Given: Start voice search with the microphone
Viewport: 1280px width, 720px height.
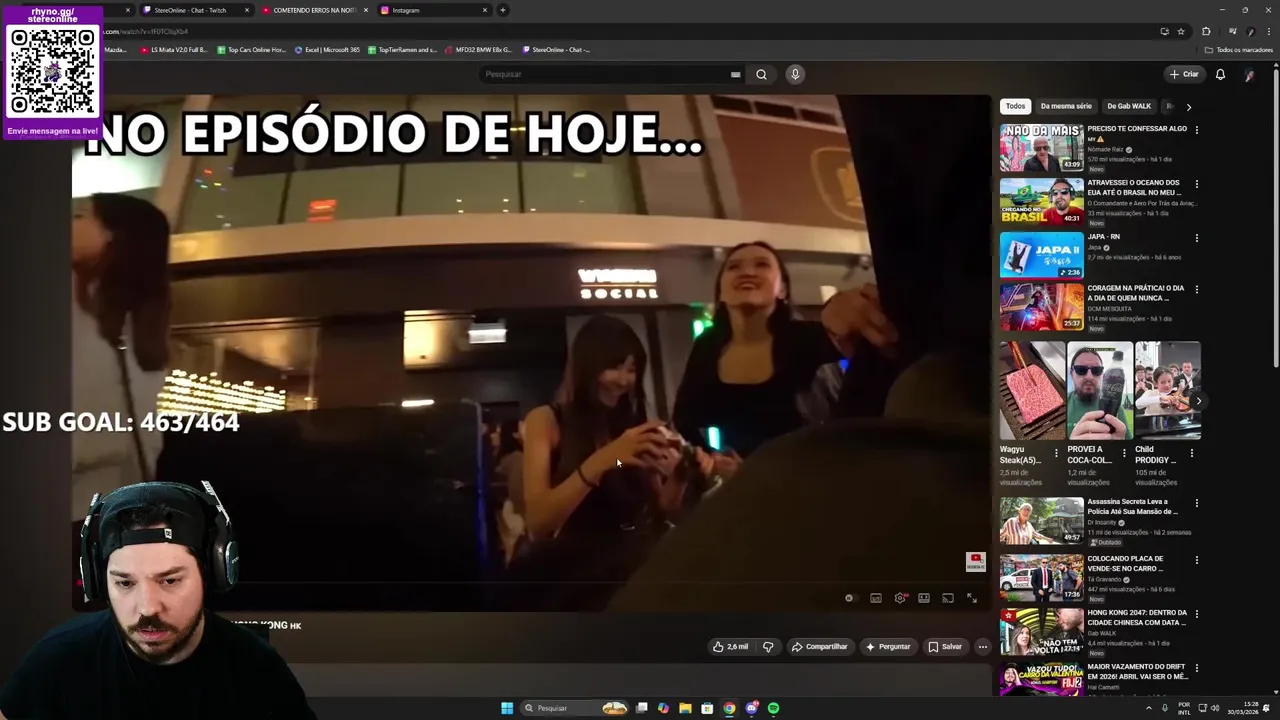Looking at the screenshot, I should (795, 74).
